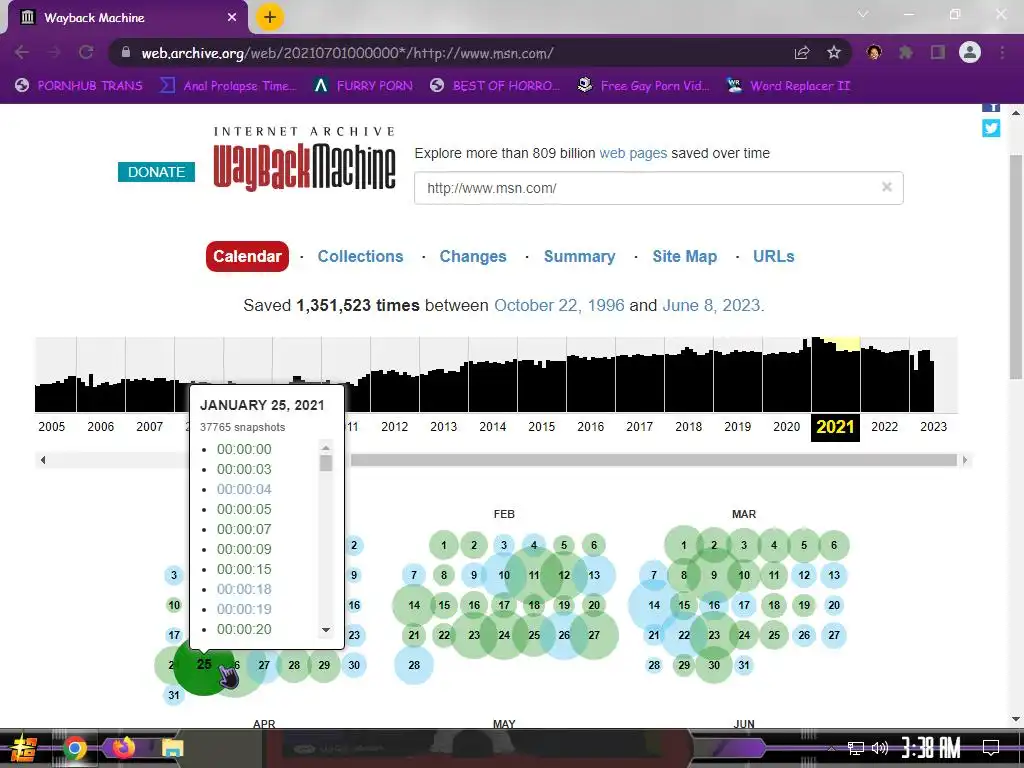Select January 29 on the calendar
1024x768 pixels.
point(324,665)
